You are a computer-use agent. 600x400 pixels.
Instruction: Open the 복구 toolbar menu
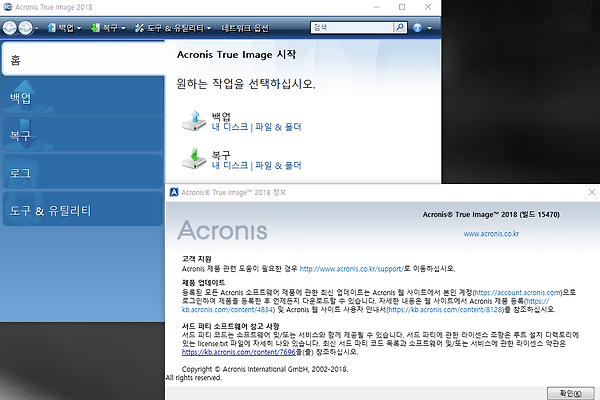tap(108, 28)
